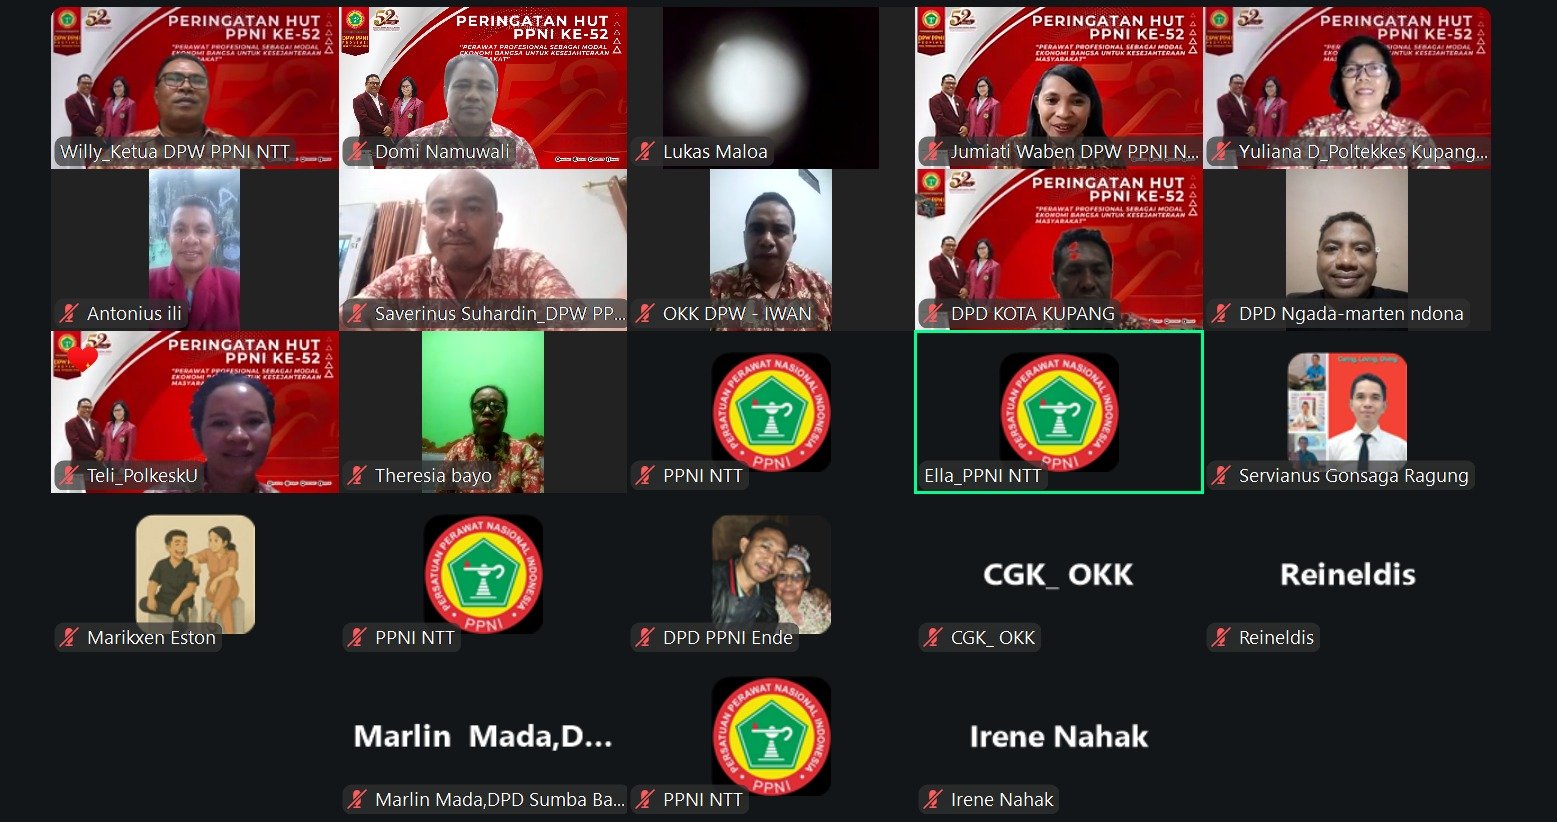Image resolution: width=1557 pixels, height=822 pixels.
Task: Click muted mic icon beside CGK_ OKK label
Action: pos(933,638)
